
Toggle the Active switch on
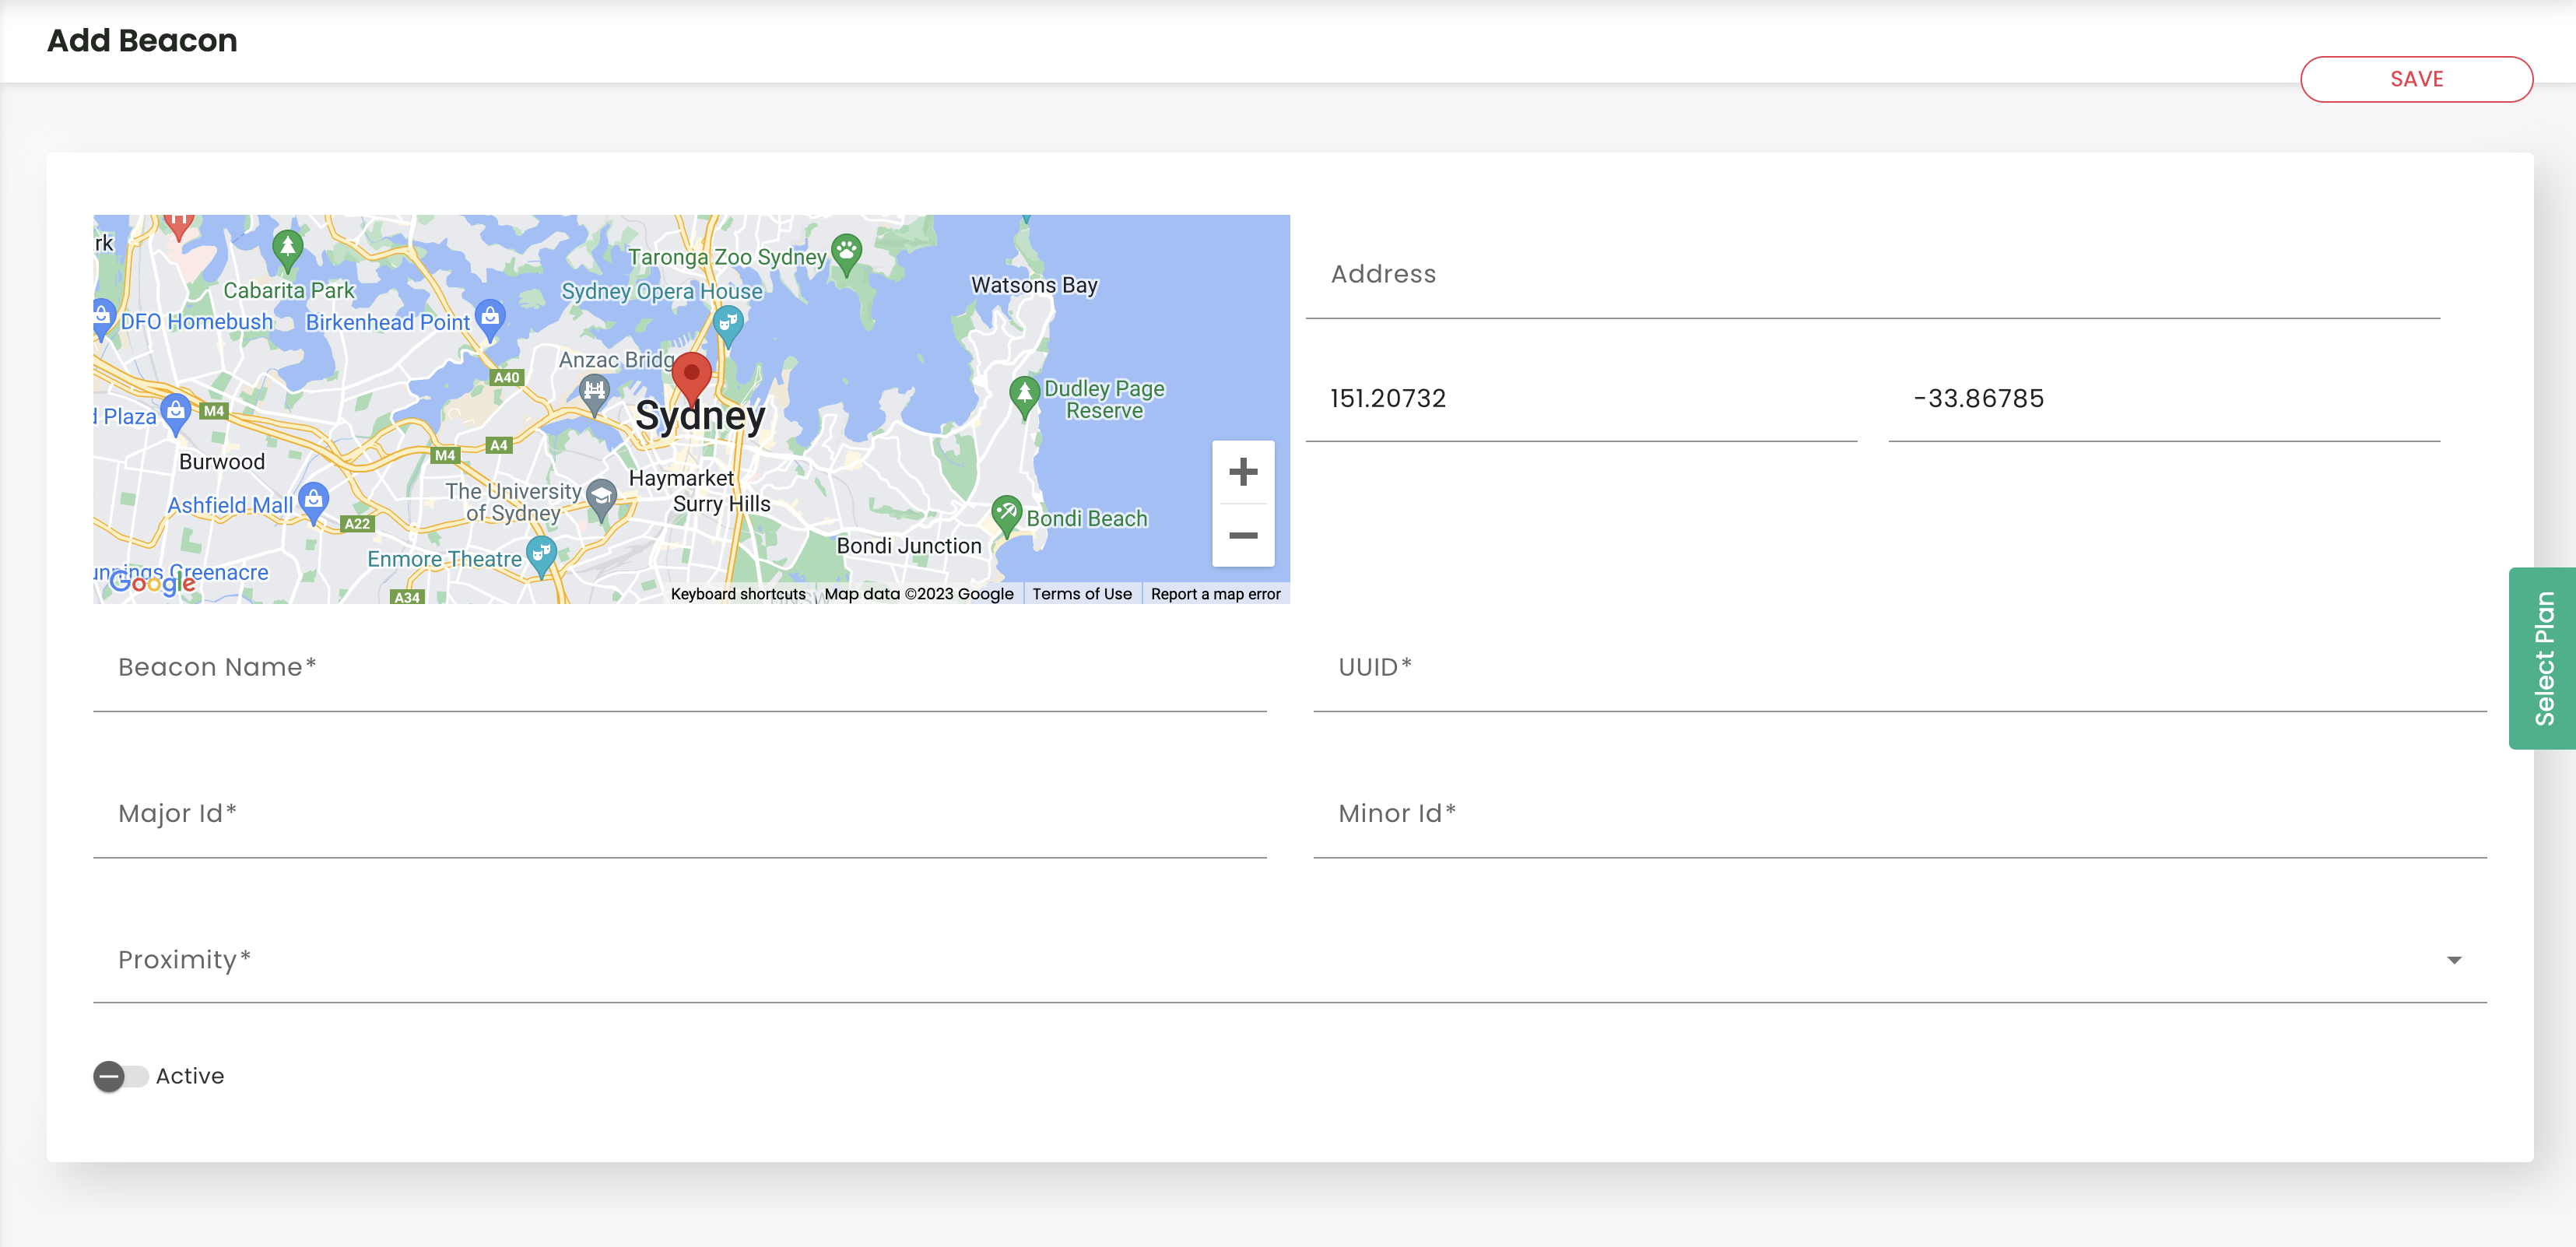coord(121,1076)
